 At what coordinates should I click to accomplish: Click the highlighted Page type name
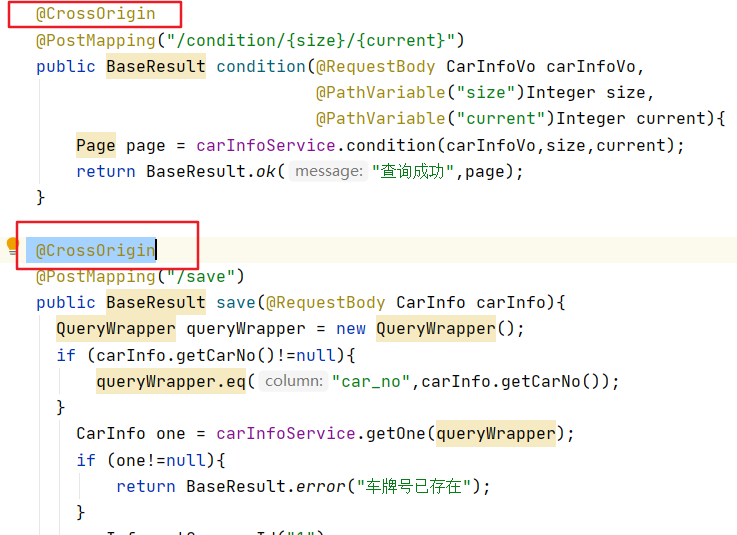click(96, 145)
